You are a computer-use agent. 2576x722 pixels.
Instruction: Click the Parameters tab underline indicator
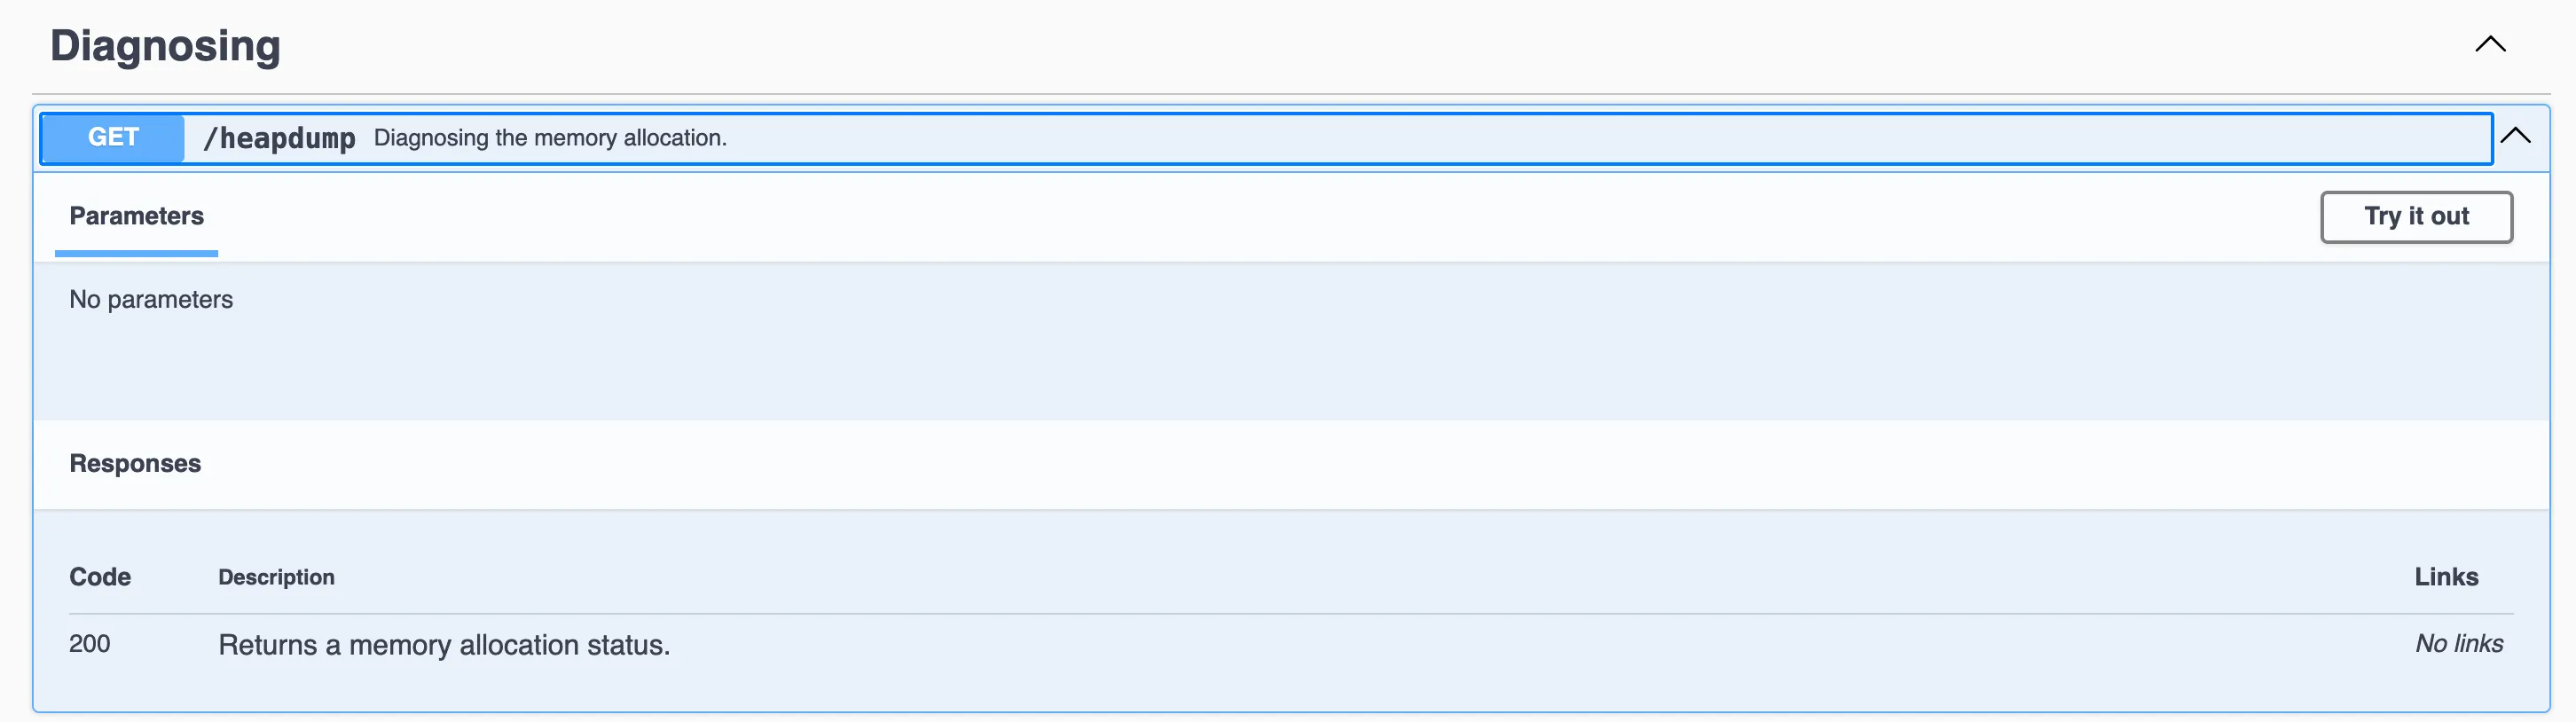(136, 251)
